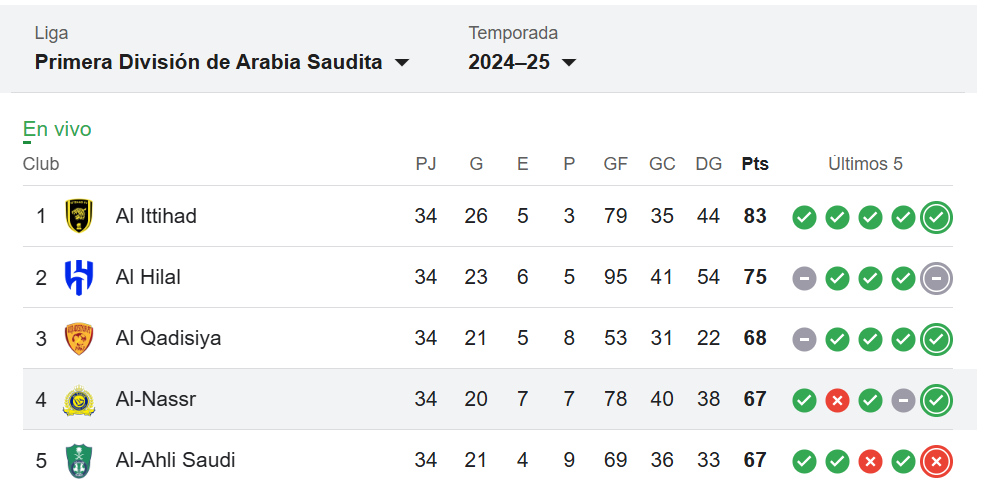Click the Pts column header
985x490 pixels.
coord(755,164)
